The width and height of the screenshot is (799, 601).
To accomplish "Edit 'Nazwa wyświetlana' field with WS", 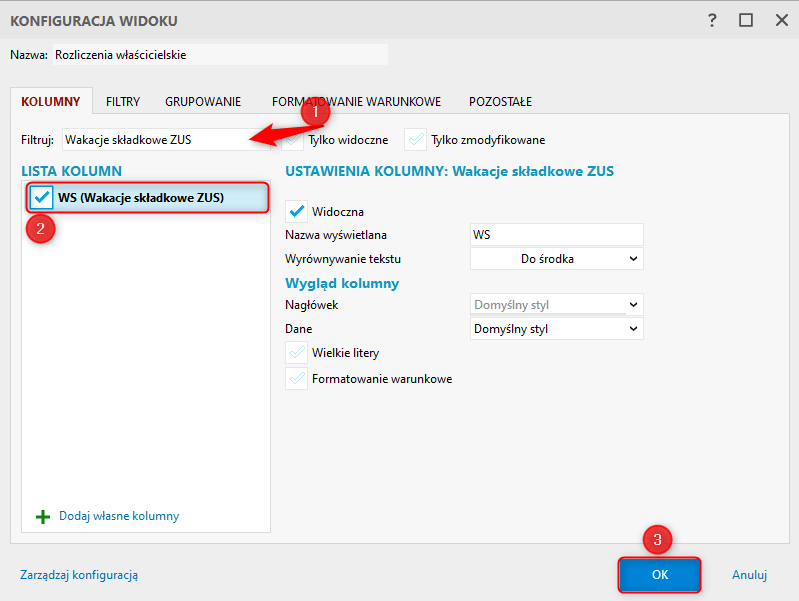I will pyautogui.click(x=556, y=234).
